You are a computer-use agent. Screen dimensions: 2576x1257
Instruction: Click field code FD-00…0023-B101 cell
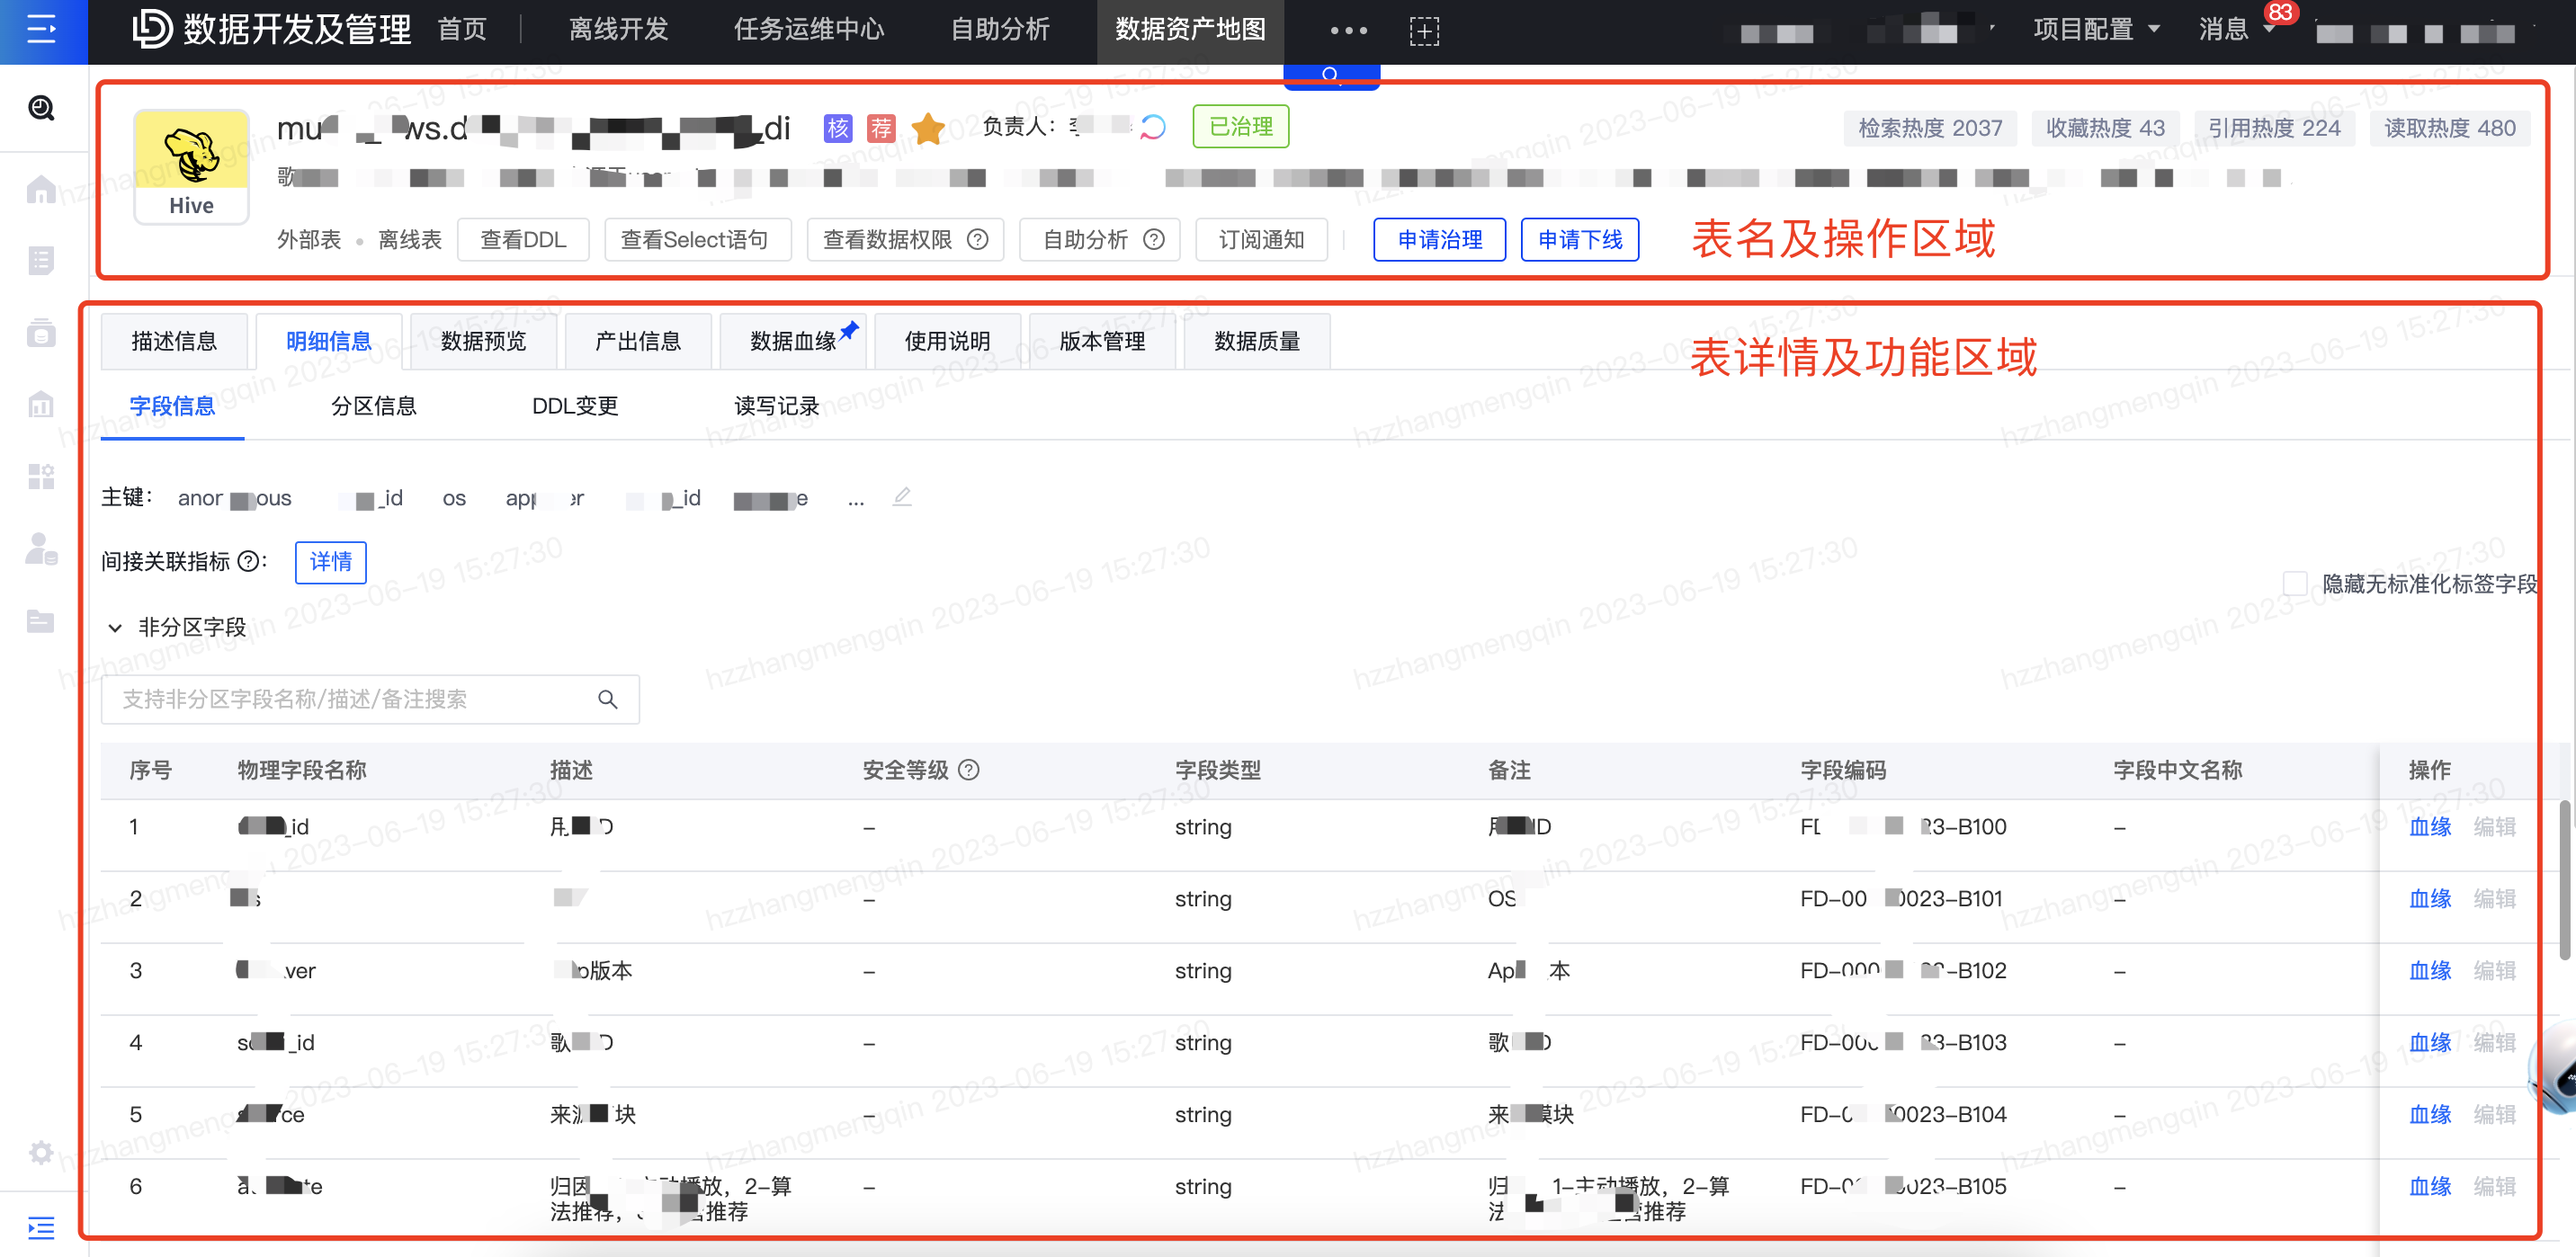coord(1901,899)
